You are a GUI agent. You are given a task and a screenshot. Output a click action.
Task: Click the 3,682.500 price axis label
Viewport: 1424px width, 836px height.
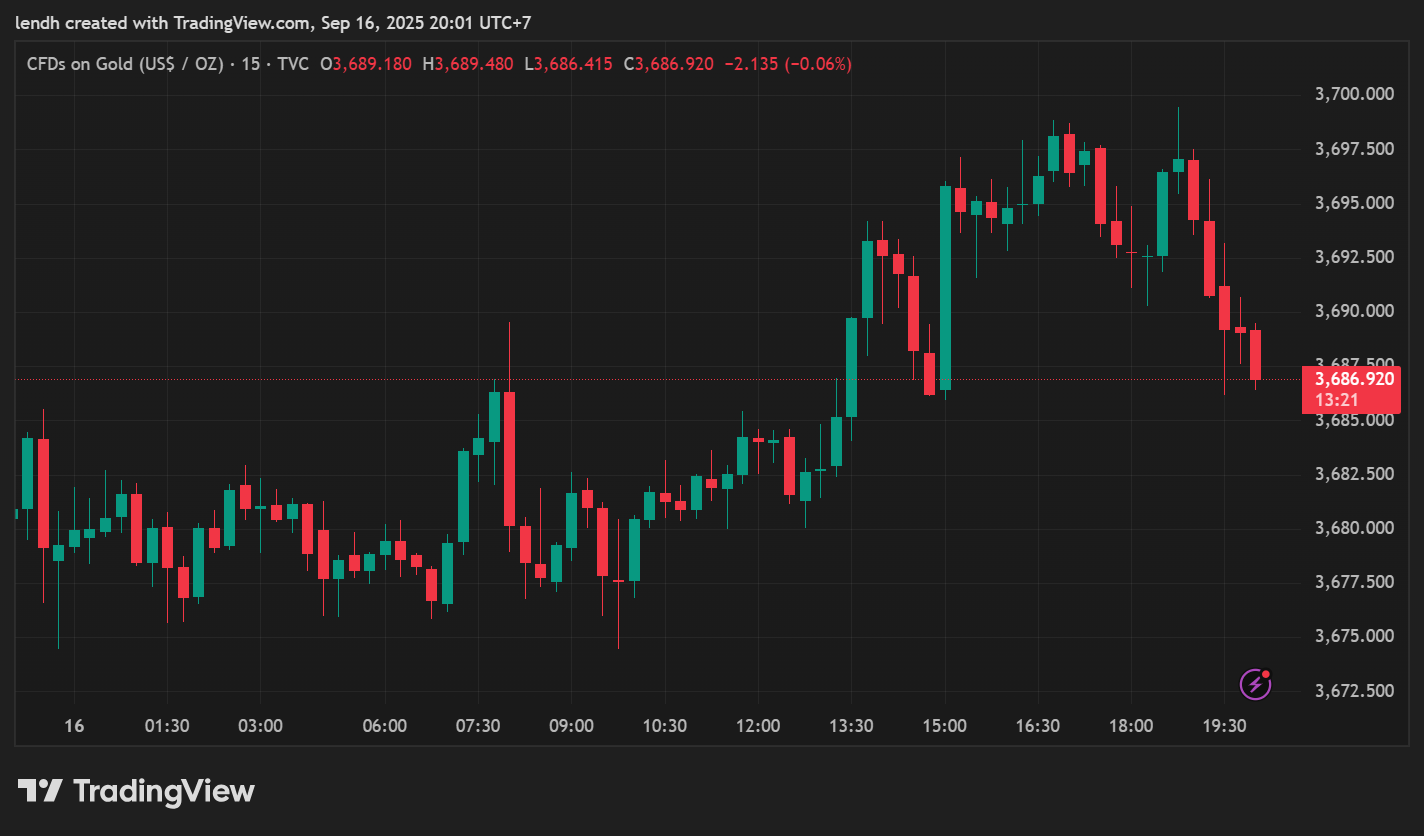1354,473
